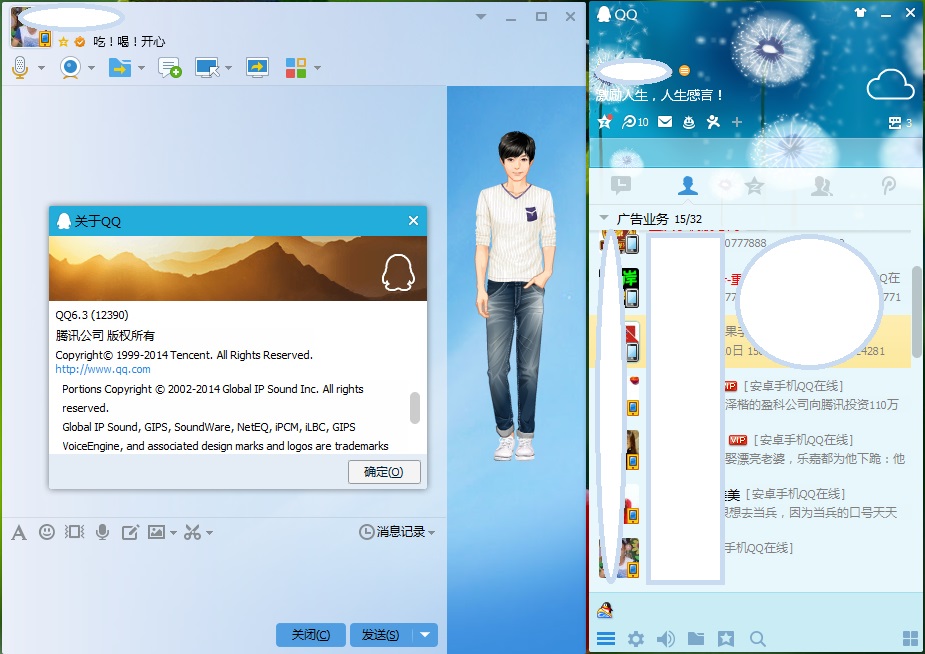Start a video call with webcam icon
The image size is (925, 654).
click(71, 67)
